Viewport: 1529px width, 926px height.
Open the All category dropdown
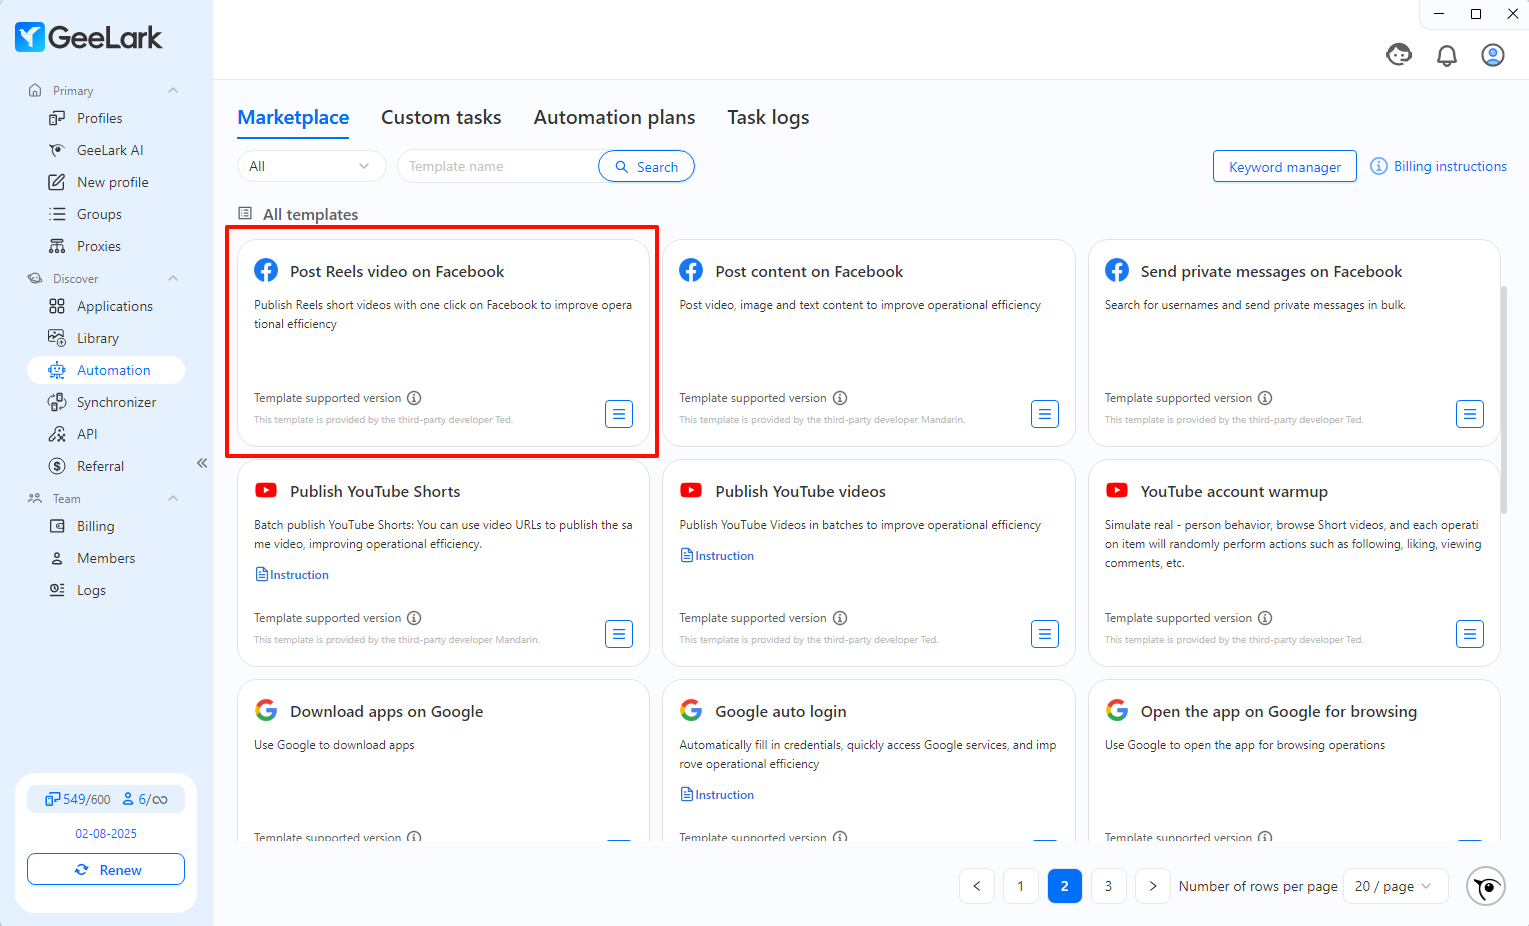pos(311,166)
